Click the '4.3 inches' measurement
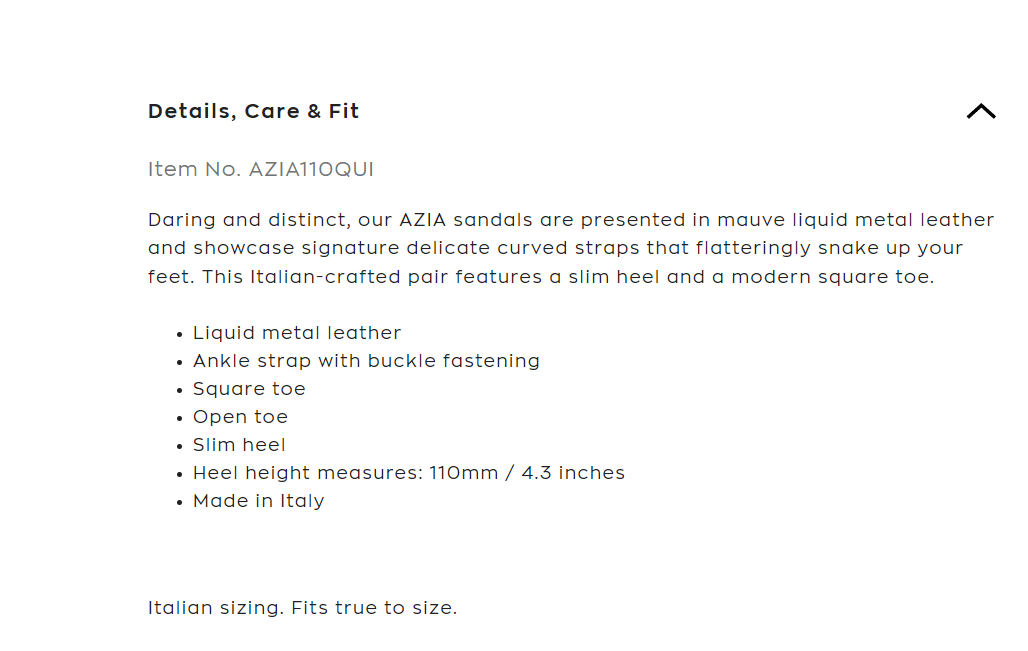The image size is (1028, 651). pos(573,473)
